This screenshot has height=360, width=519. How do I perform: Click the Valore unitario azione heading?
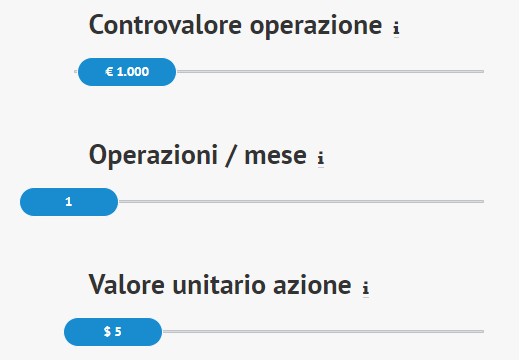pos(220,286)
